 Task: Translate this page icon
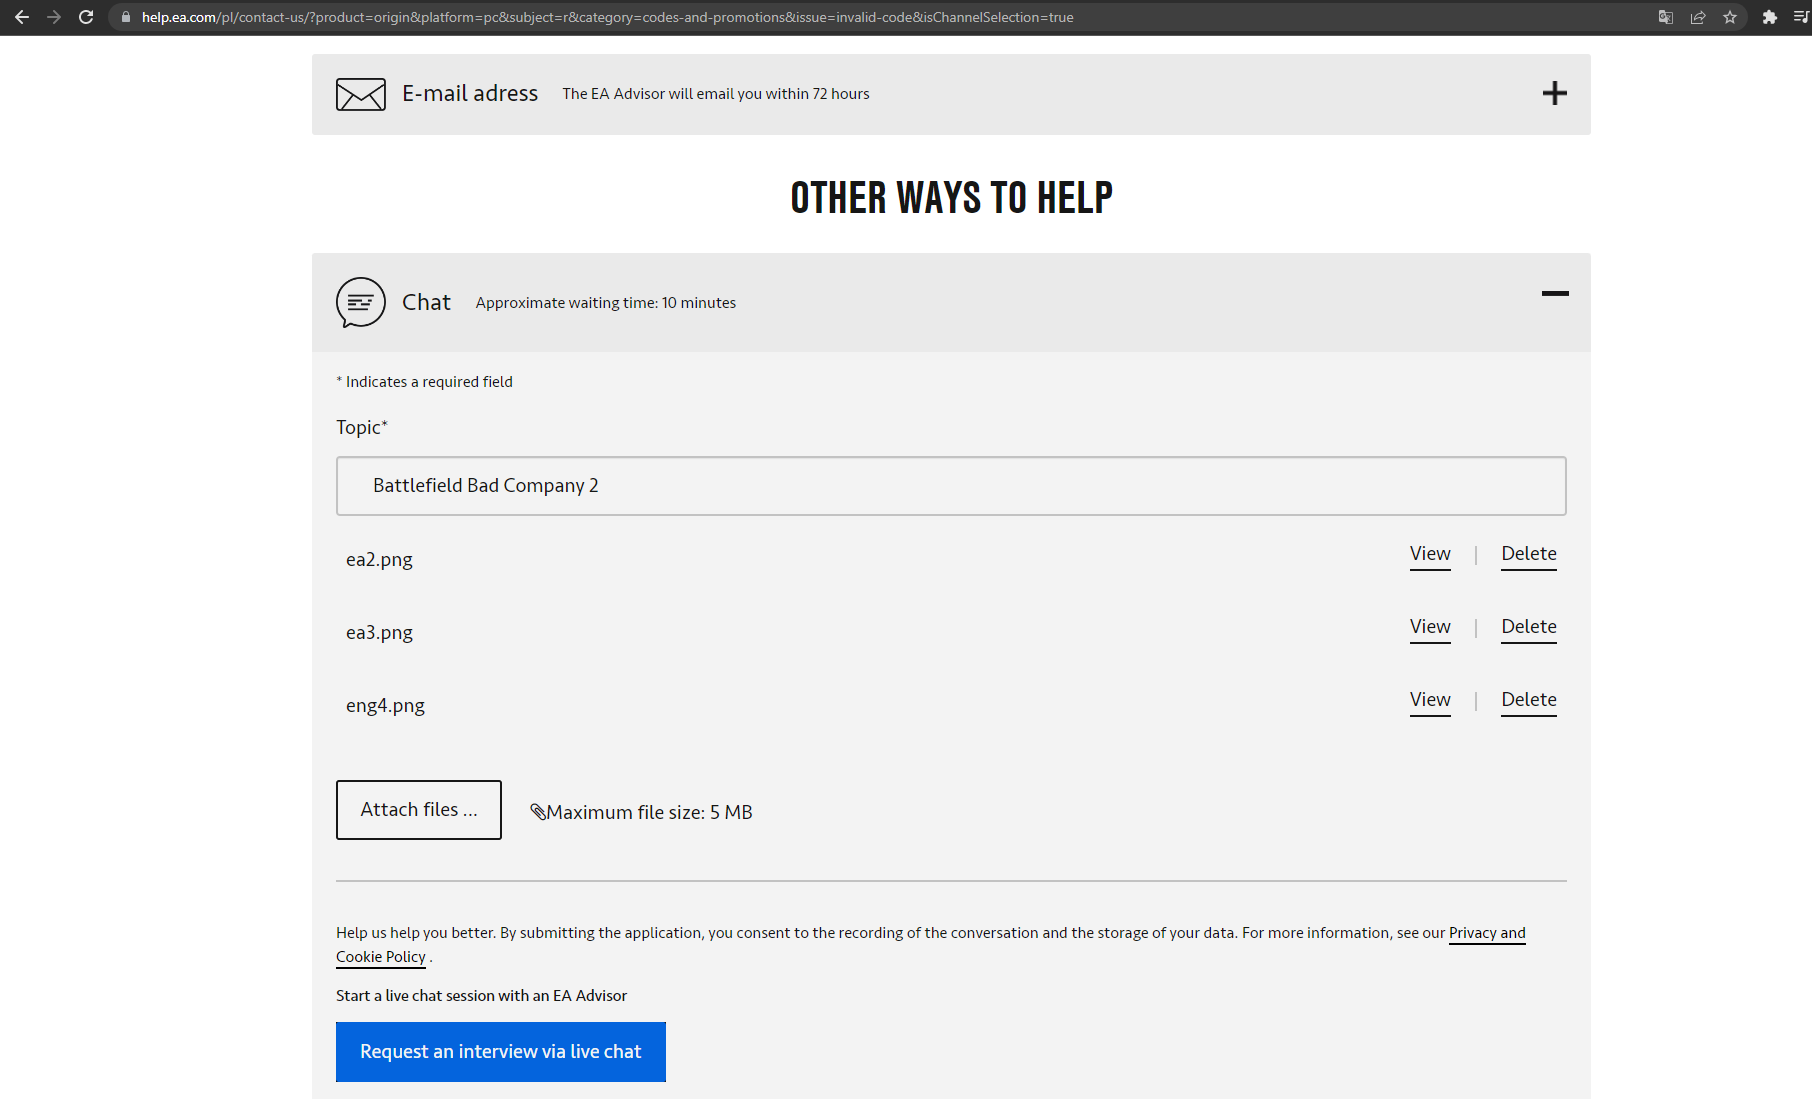point(1666,17)
